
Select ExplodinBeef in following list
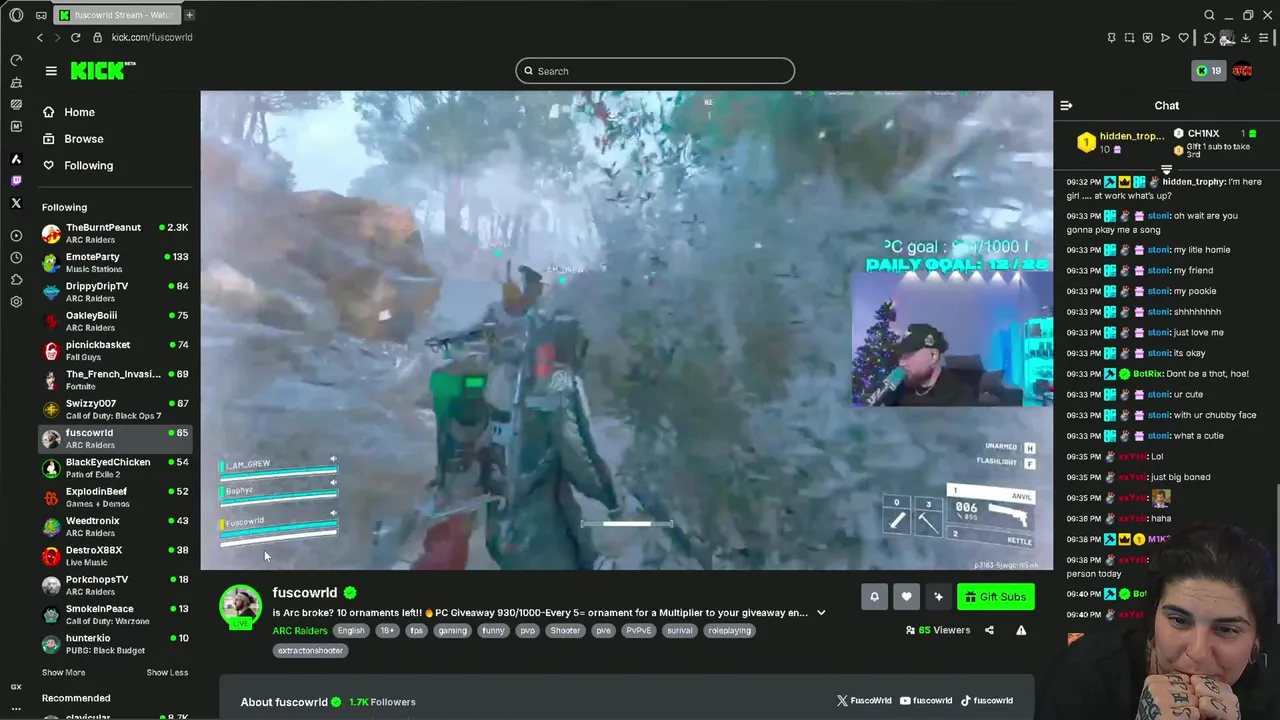click(115, 497)
